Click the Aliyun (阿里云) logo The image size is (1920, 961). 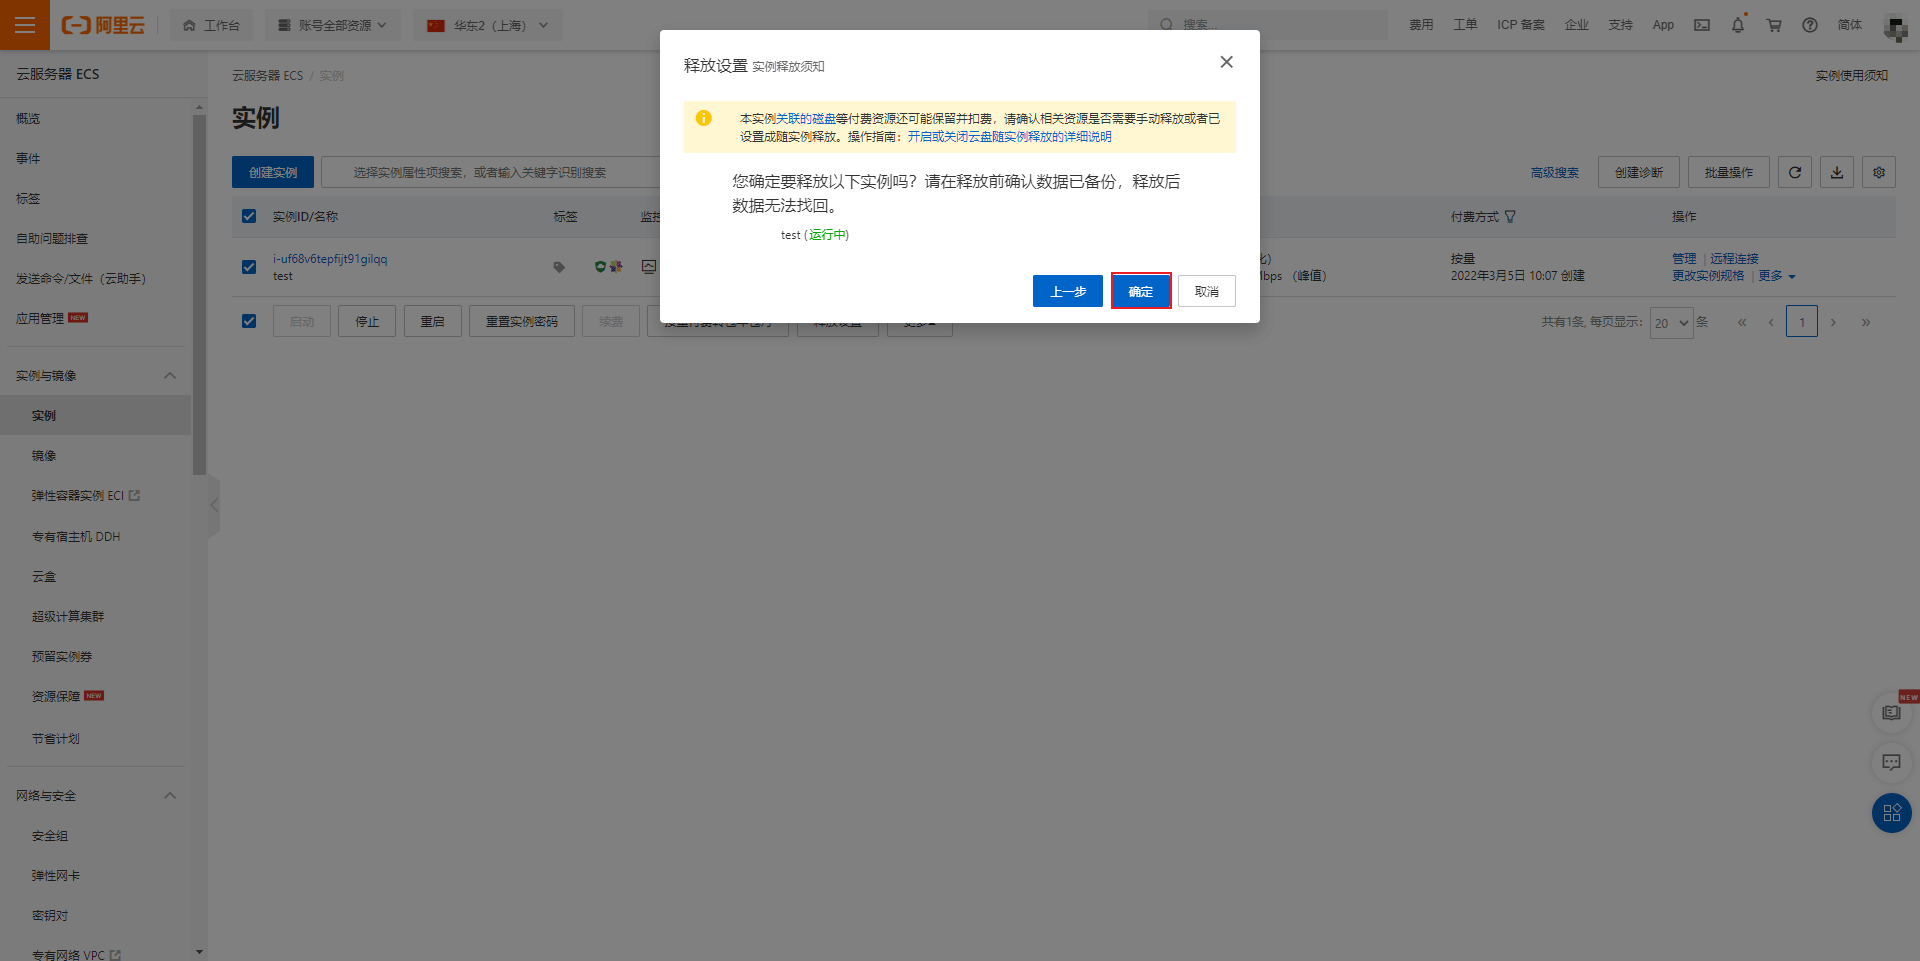coord(103,25)
